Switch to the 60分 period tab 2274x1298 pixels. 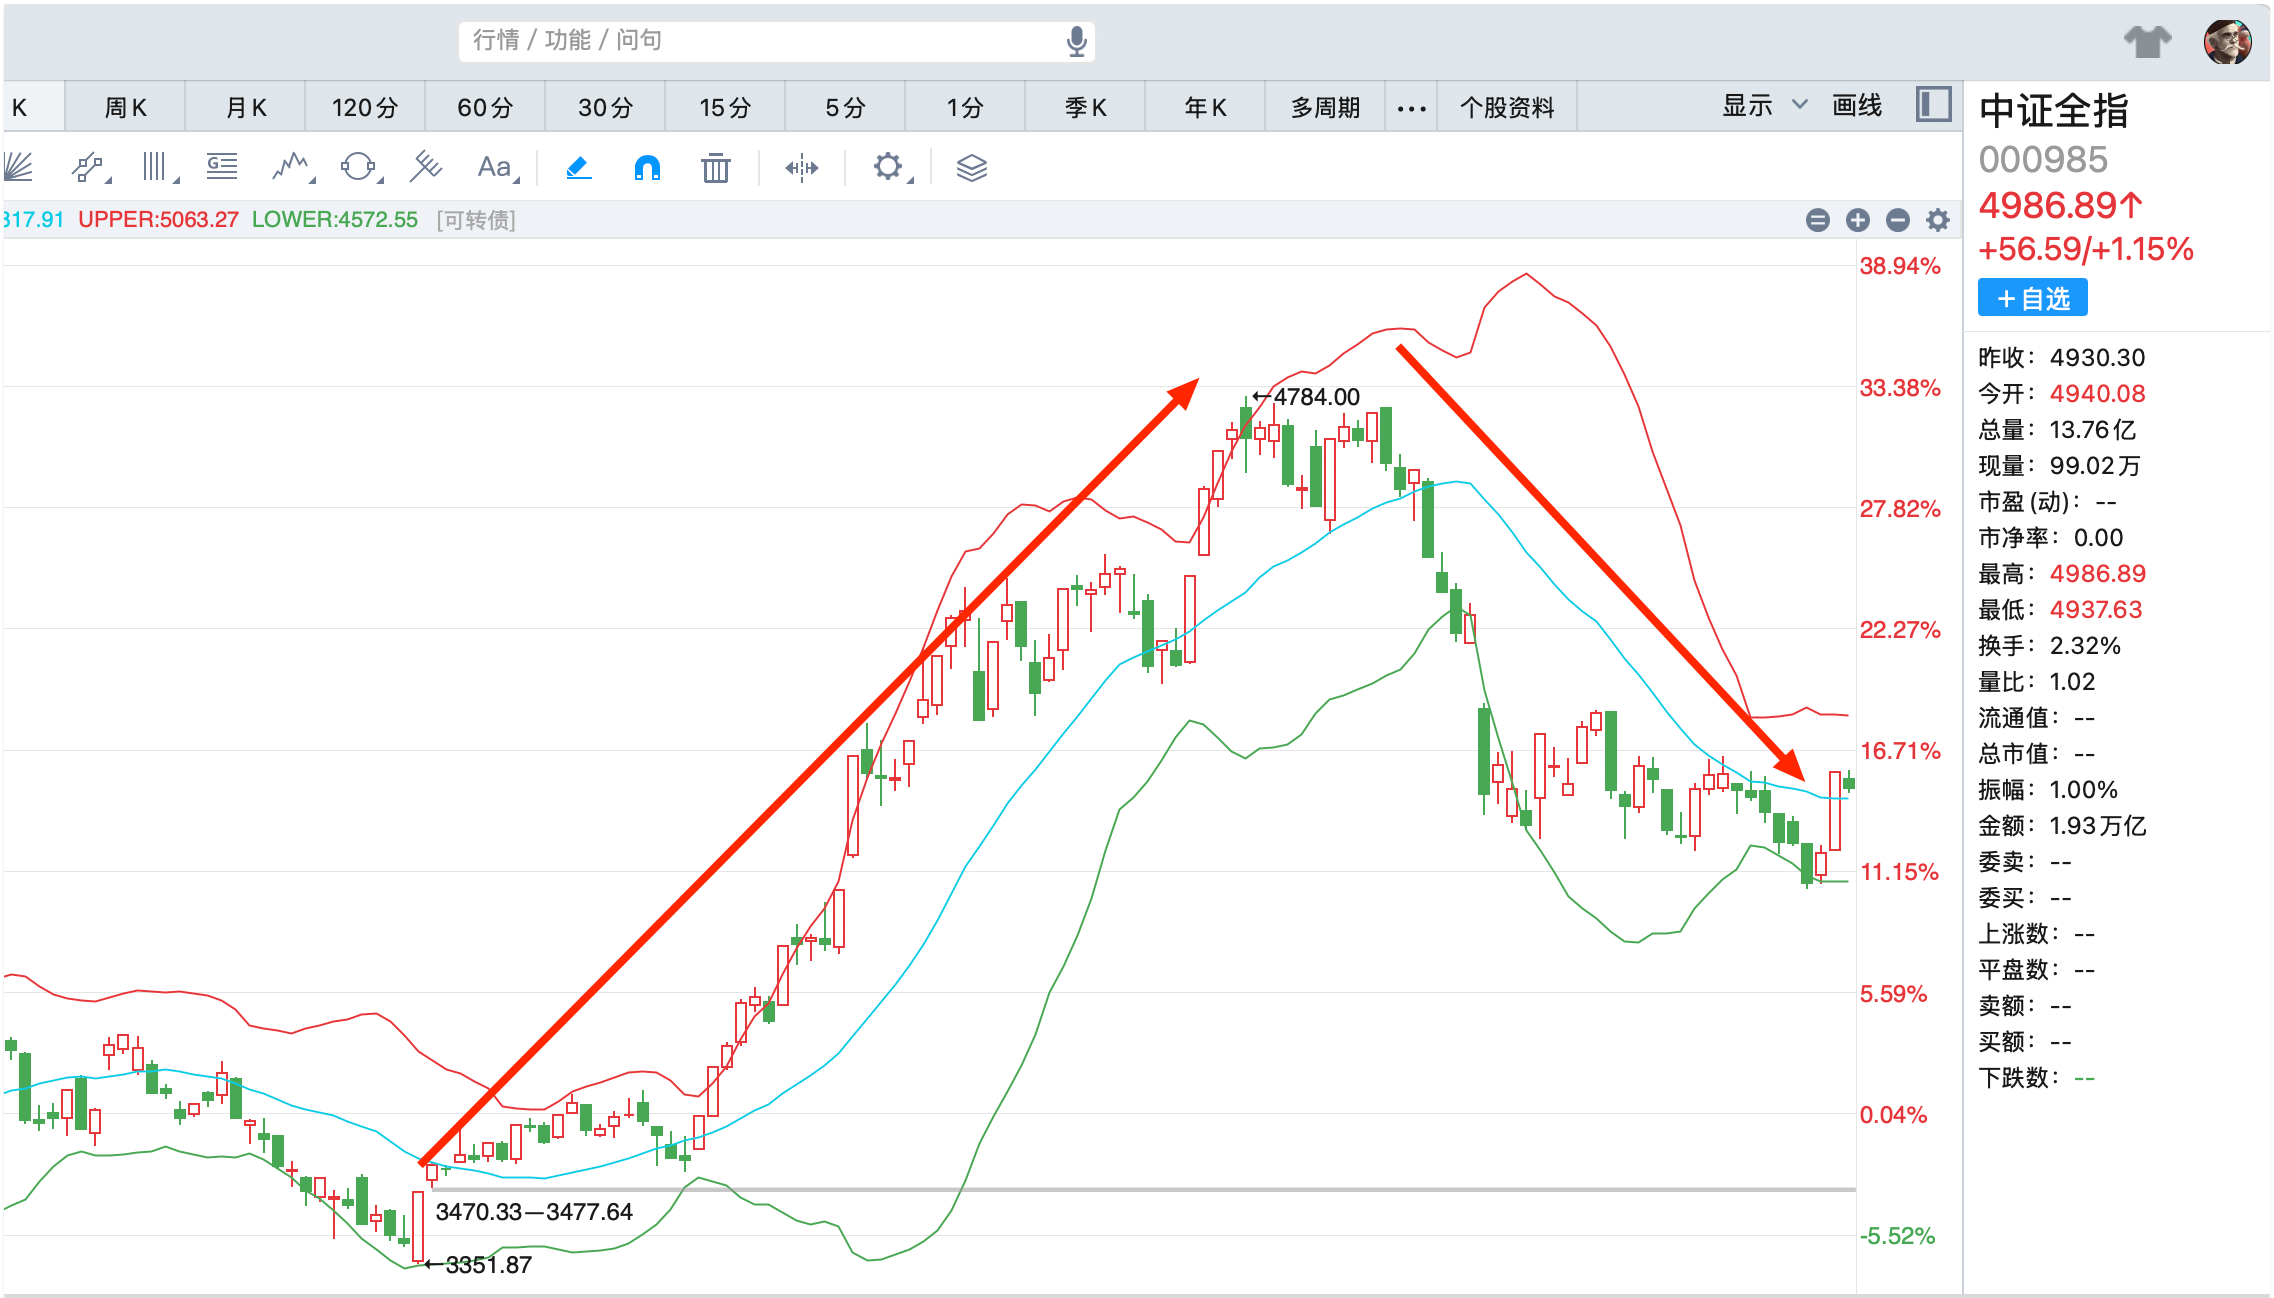click(x=485, y=107)
